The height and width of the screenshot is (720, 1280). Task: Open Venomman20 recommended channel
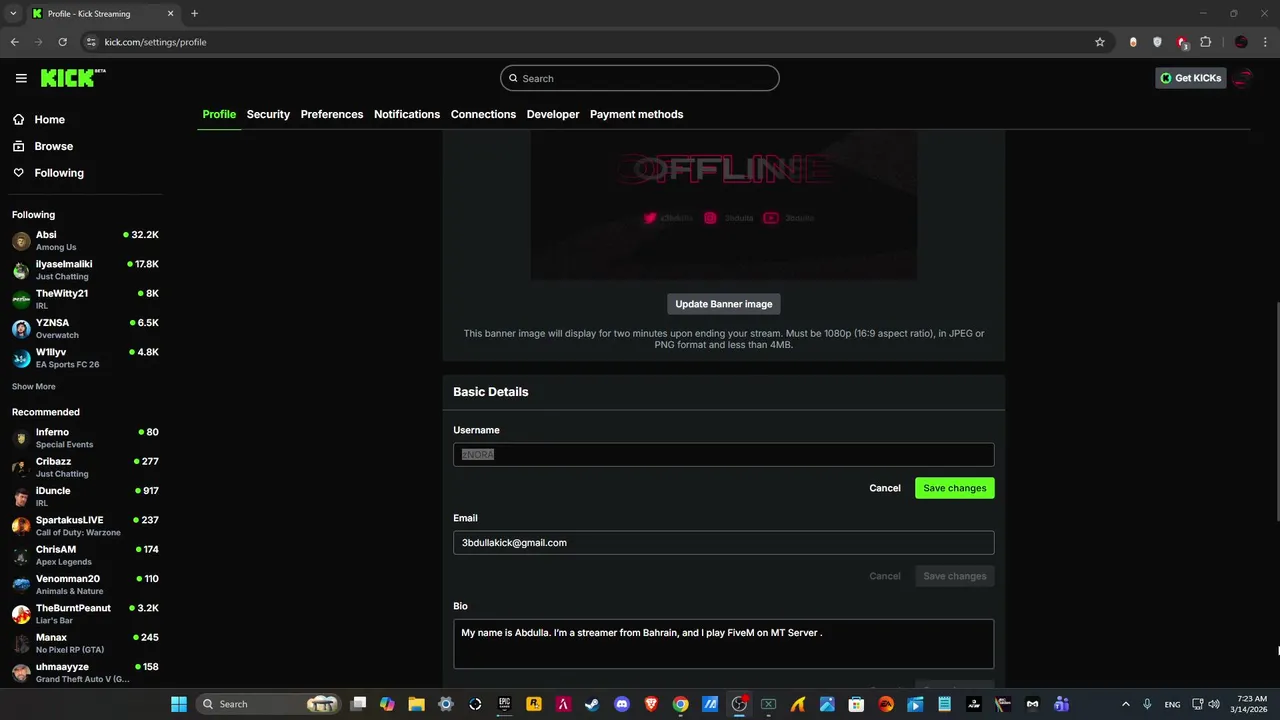tap(85, 584)
